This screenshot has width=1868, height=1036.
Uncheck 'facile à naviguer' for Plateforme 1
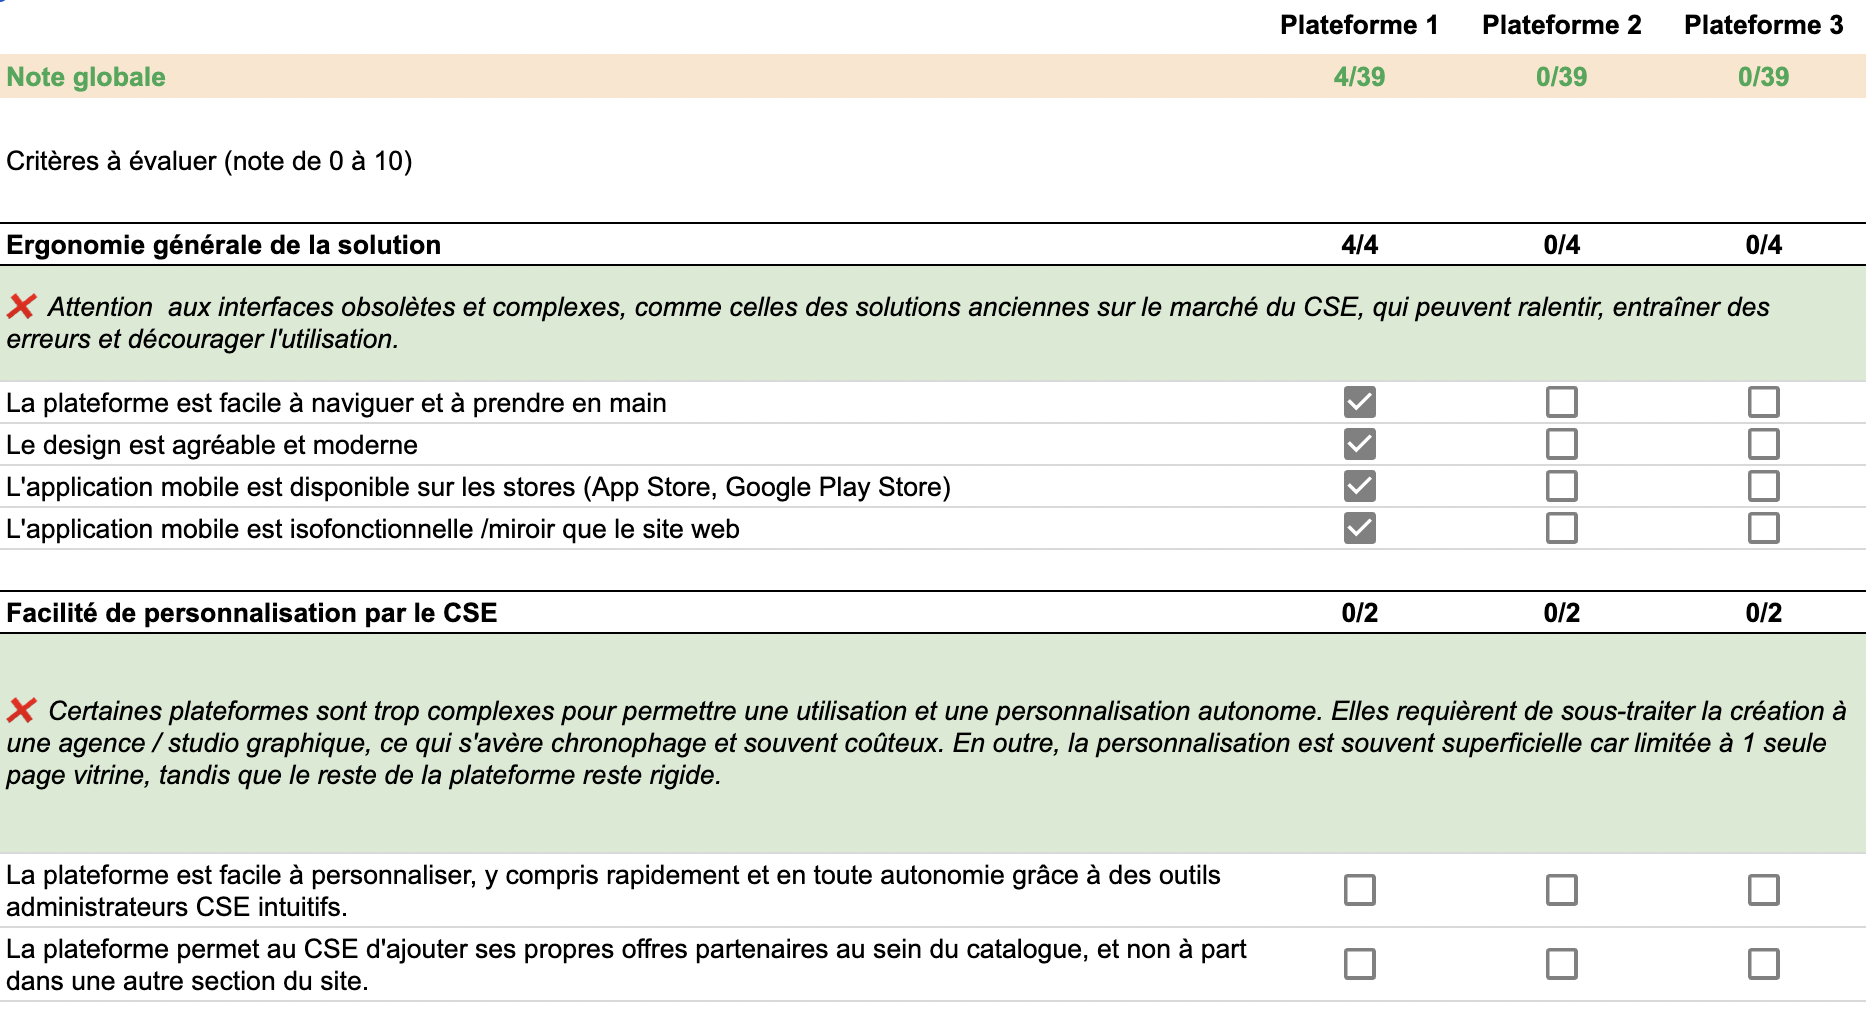1359,402
